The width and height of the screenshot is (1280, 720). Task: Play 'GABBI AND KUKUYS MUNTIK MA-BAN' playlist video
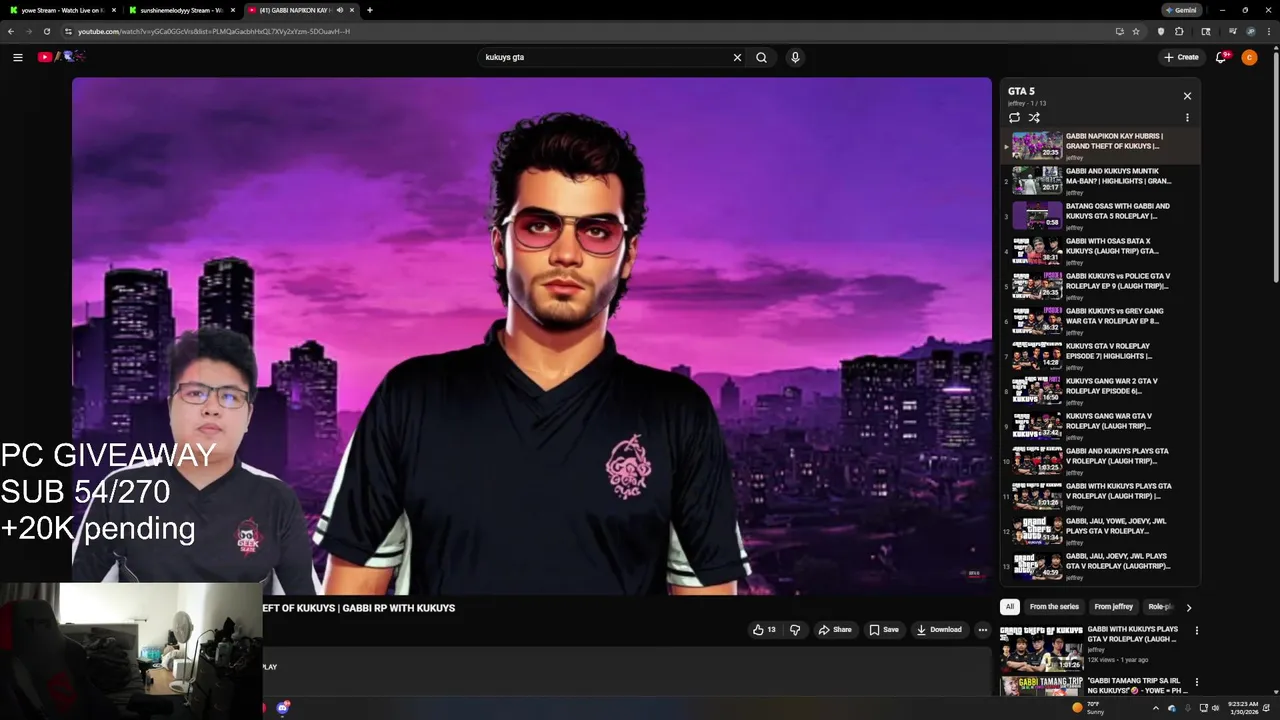[x=1101, y=181]
